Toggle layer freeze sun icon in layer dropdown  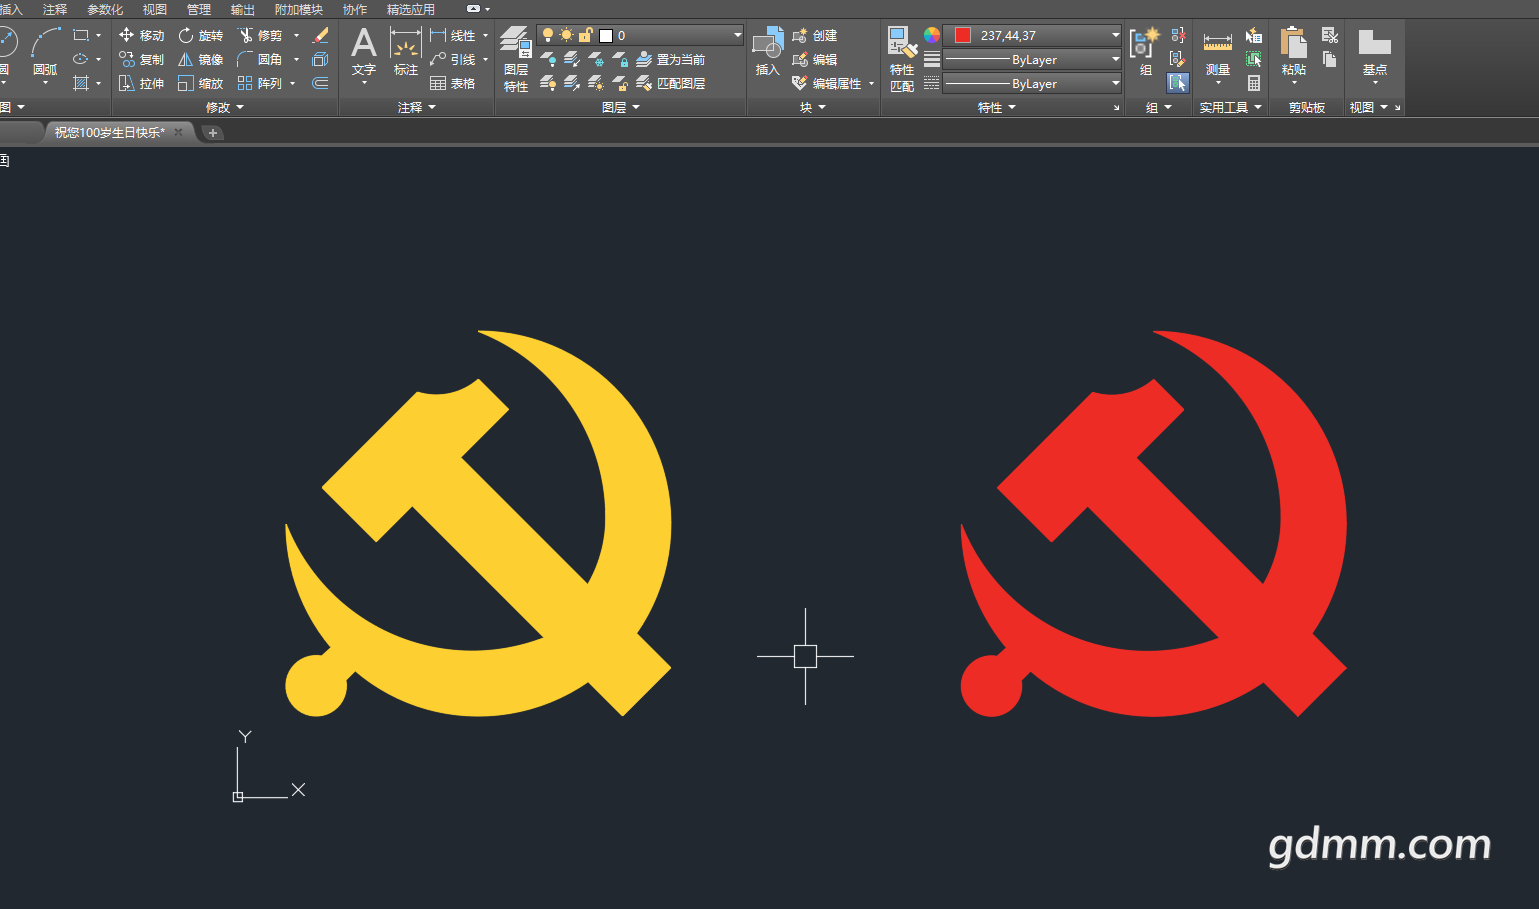(567, 35)
